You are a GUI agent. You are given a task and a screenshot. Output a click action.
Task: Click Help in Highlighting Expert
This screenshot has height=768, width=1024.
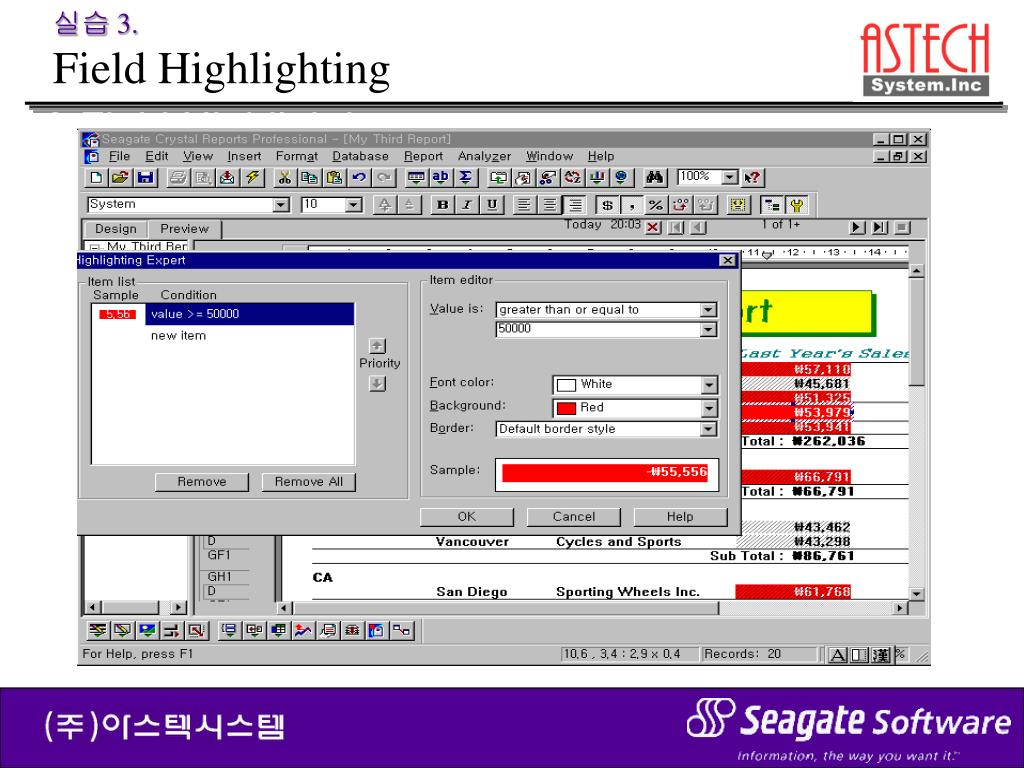[680, 517]
